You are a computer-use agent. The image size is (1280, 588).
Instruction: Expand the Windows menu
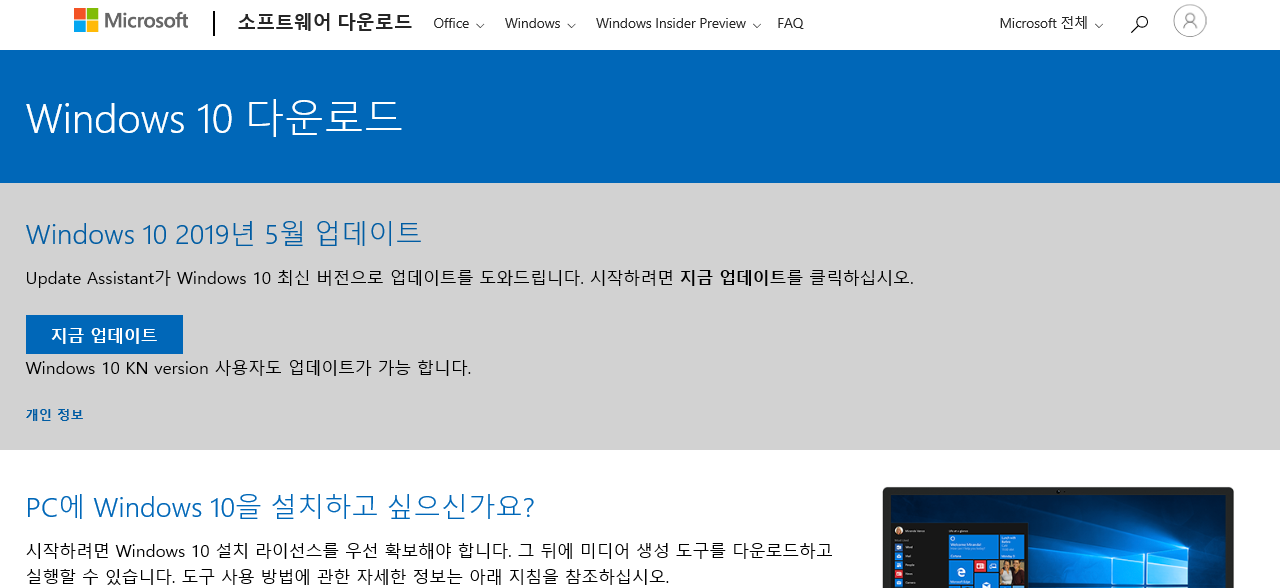[540, 24]
